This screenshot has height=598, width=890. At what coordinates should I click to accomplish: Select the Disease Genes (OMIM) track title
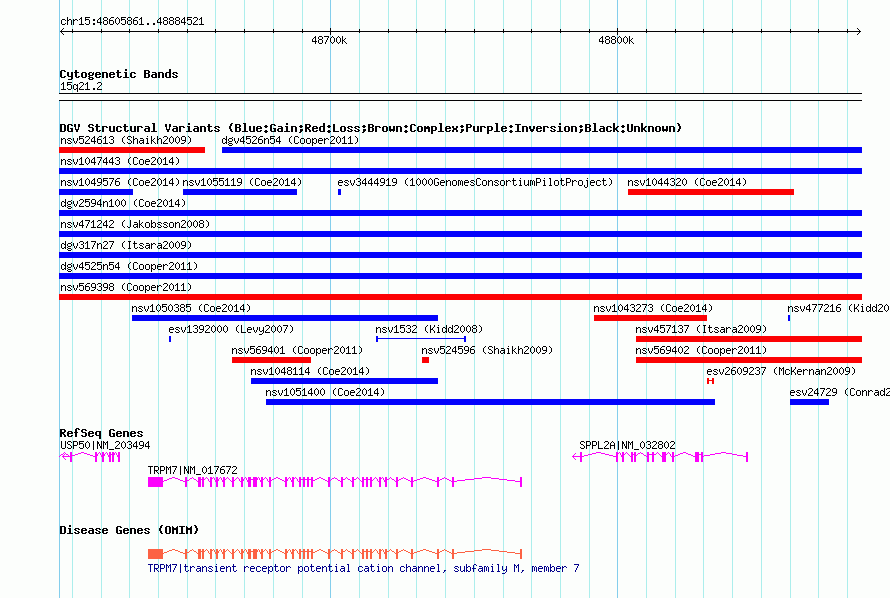pyautogui.click(x=129, y=530)
